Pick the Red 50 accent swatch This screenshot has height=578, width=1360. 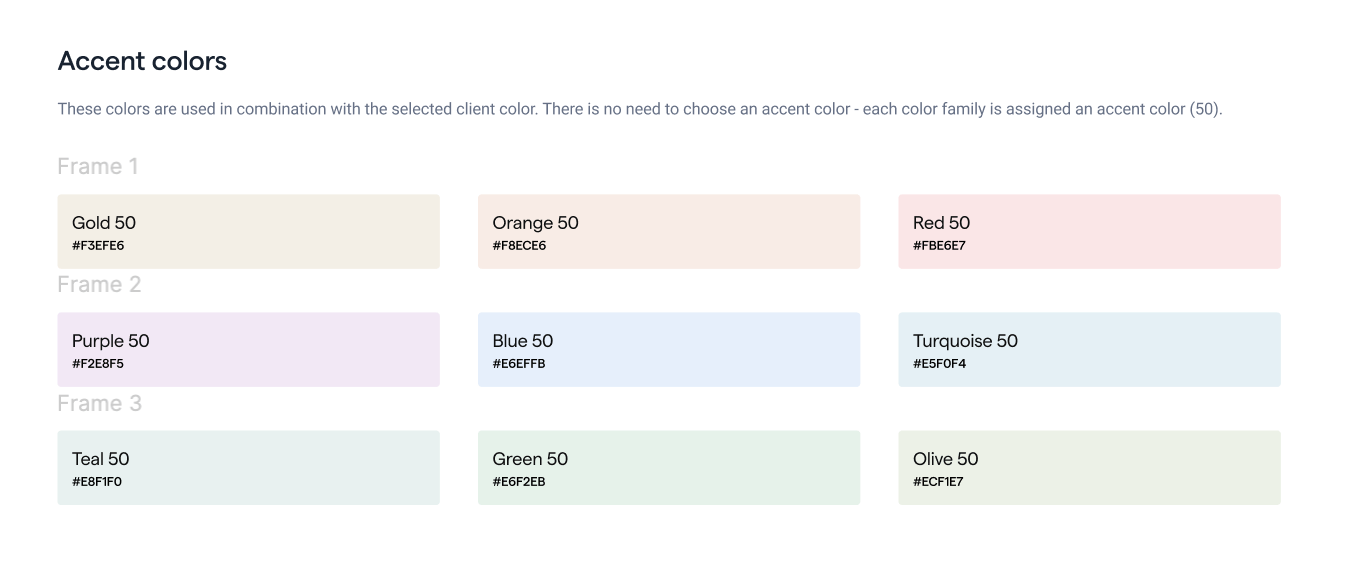pyautogui.click(x=1089, y=231)
